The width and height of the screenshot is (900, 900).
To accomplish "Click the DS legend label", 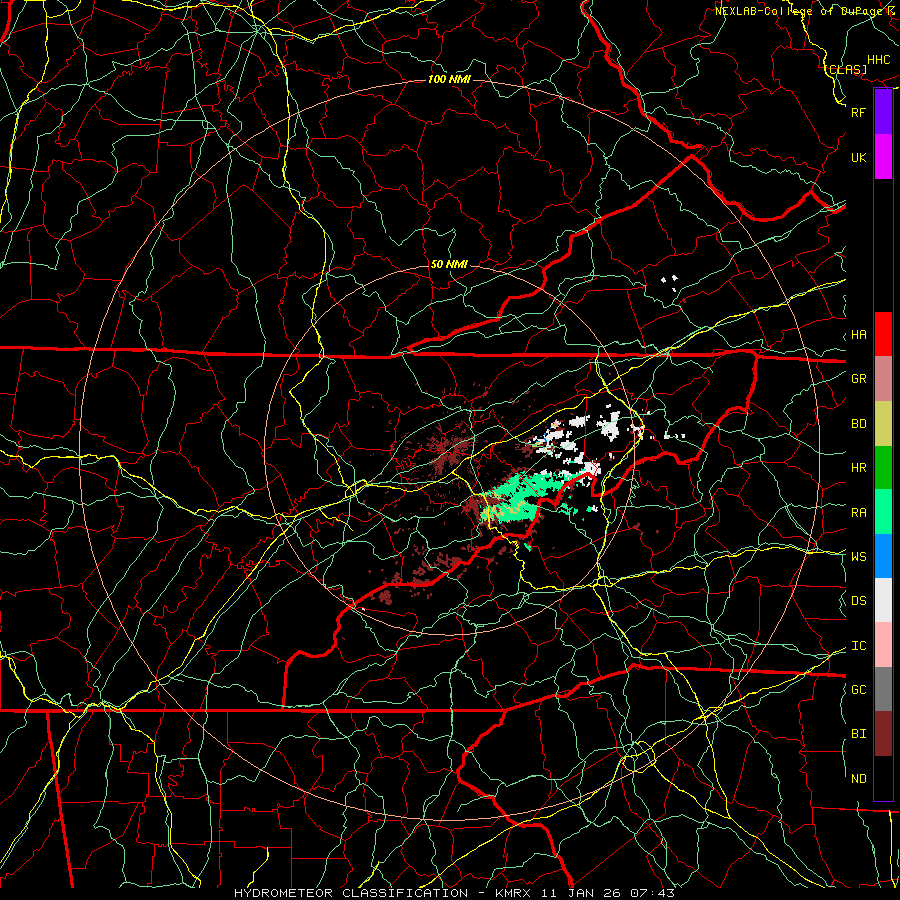I will [x=858, y=601].
